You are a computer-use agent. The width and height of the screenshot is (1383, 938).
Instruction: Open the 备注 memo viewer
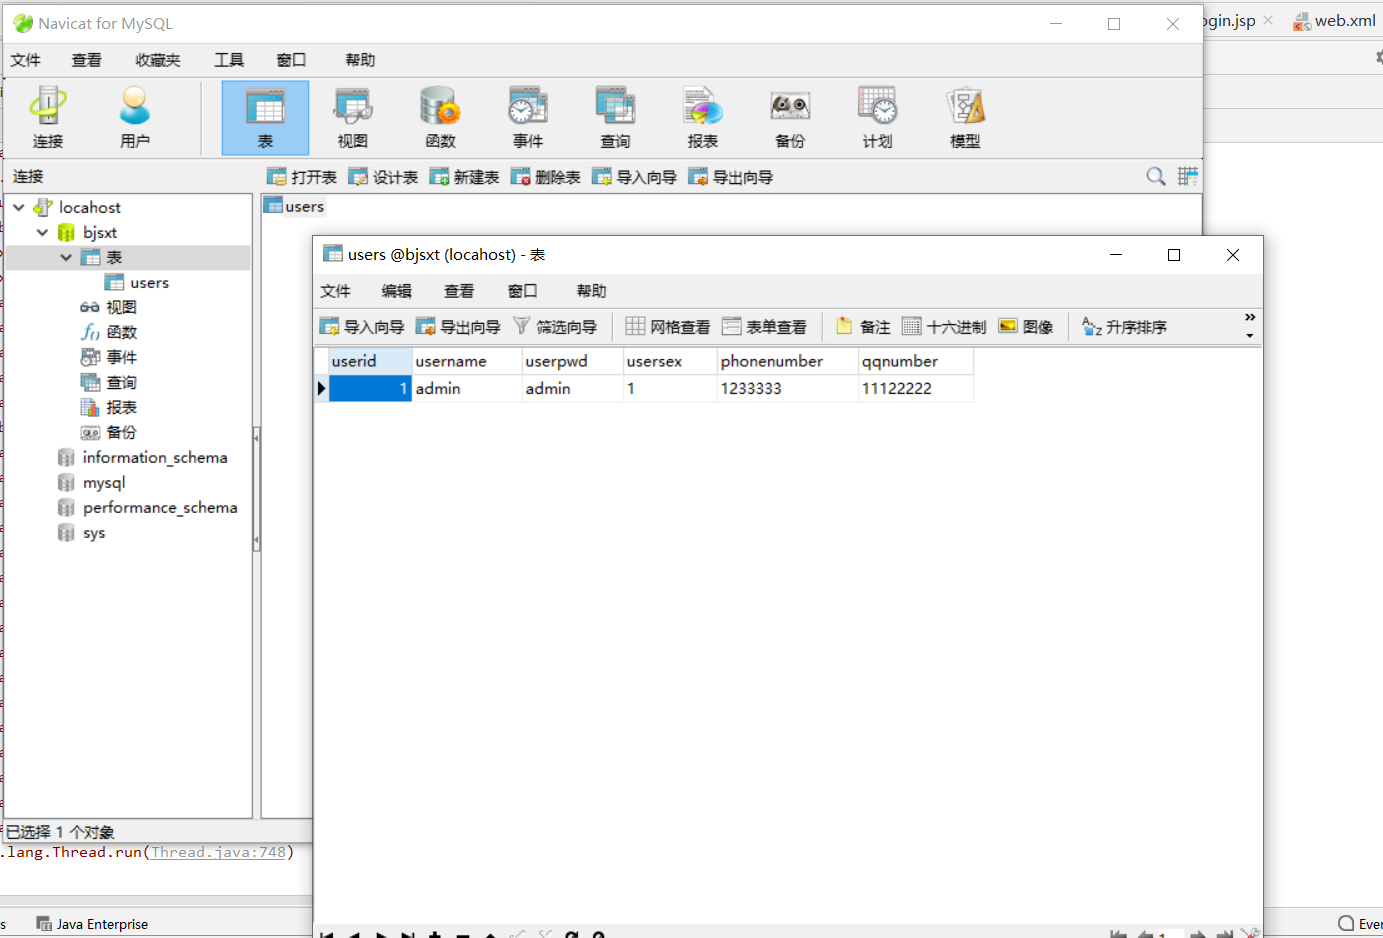[863, 327]
